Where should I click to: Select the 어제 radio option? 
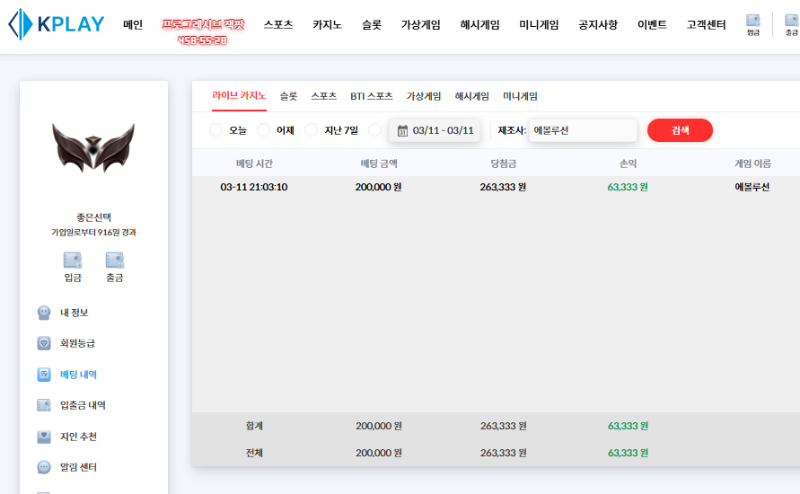pos(263,130)
